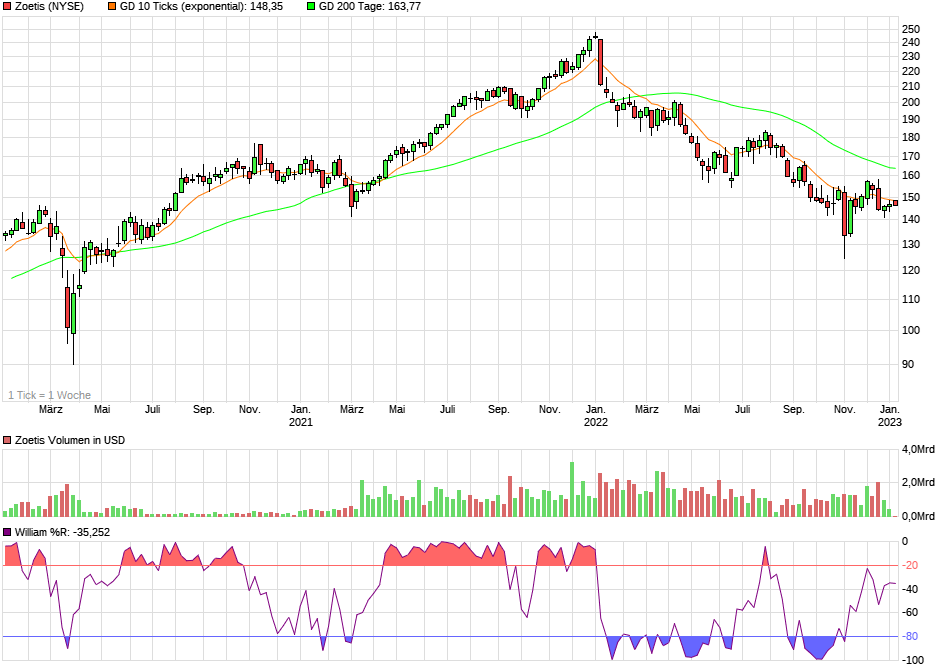Screen dimensions: 940x670
Task: Select the purple William %R indicator square
Action: [8, 533]
